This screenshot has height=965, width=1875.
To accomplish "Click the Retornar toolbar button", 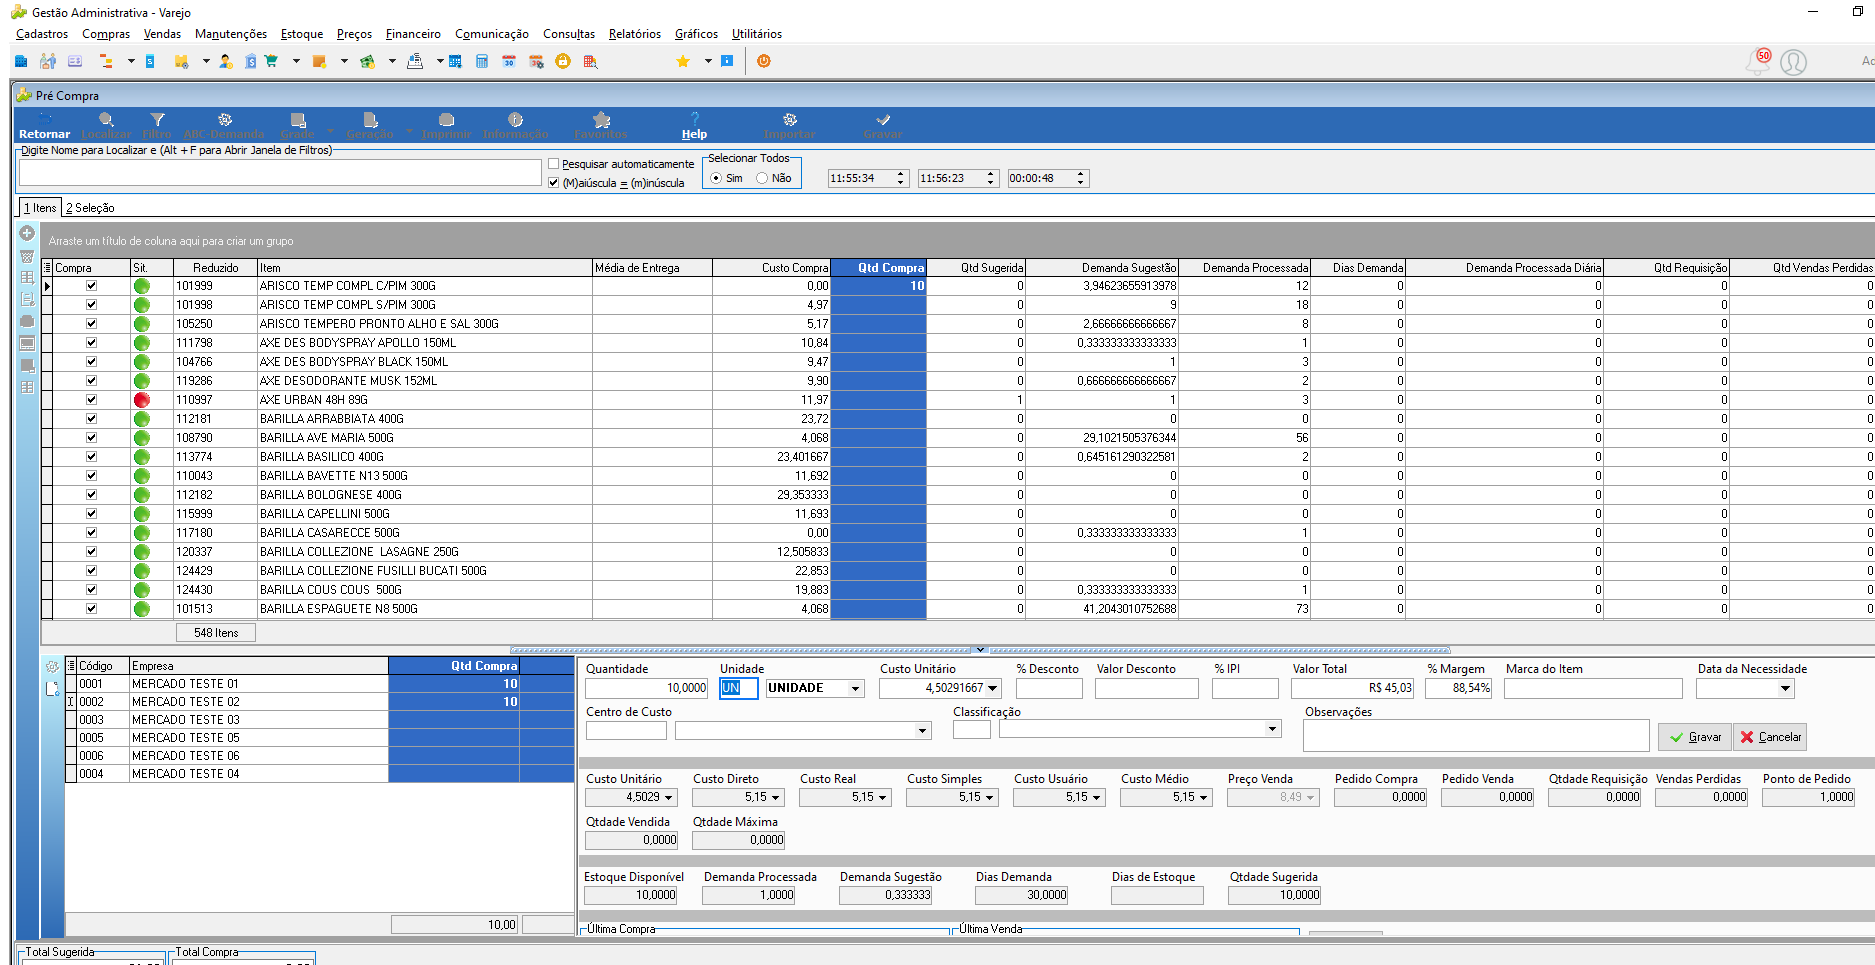I will point(44,126).
